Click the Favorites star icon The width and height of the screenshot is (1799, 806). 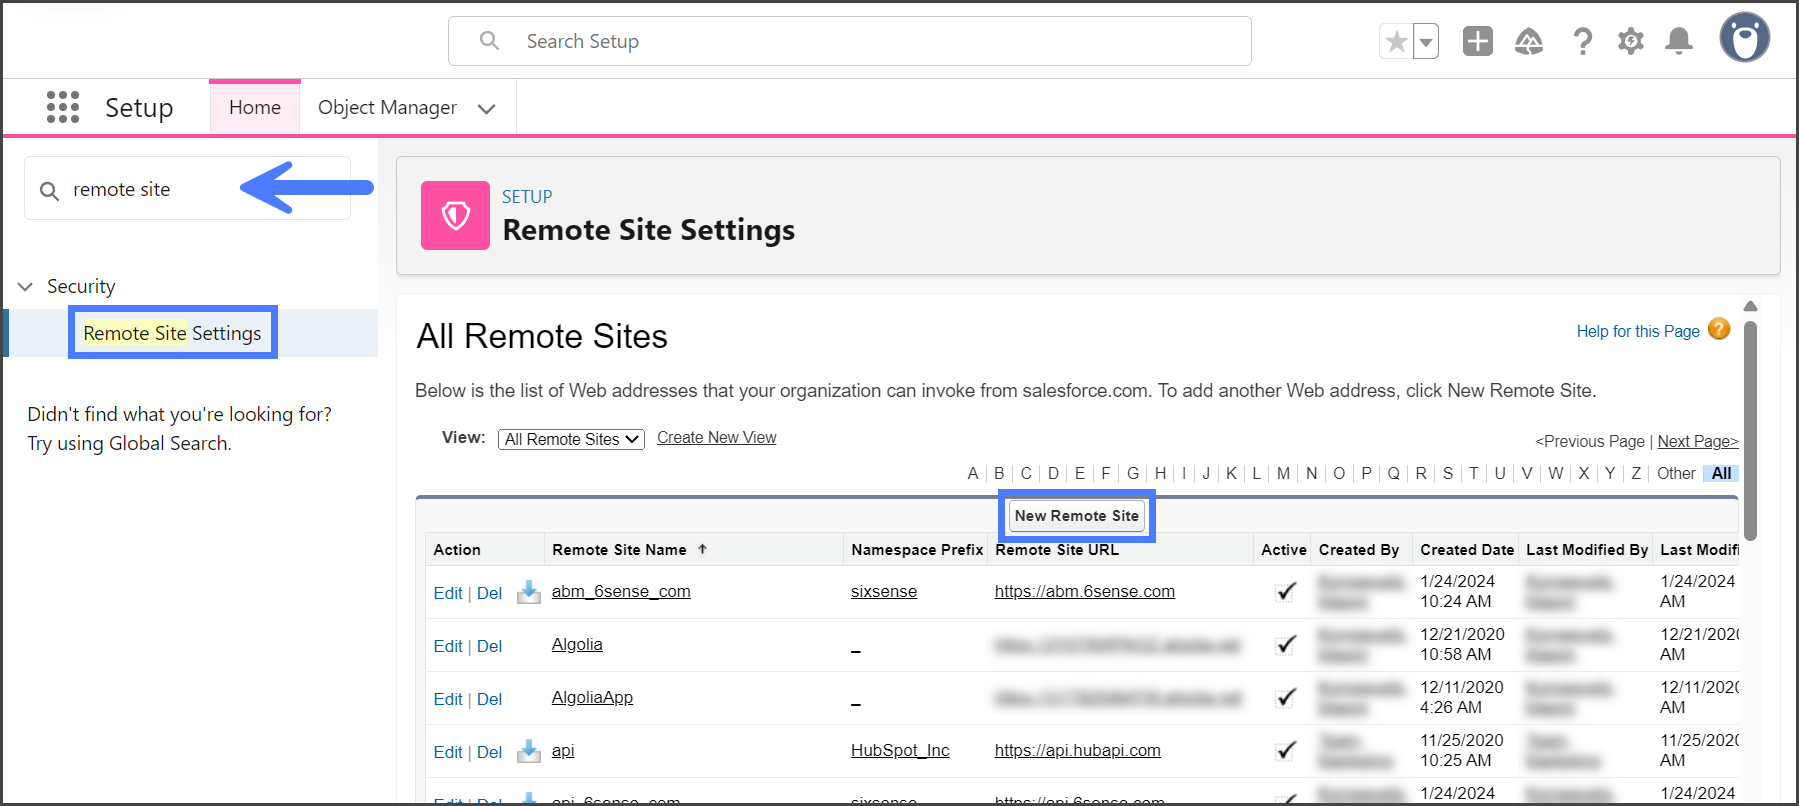[1397, 42]
